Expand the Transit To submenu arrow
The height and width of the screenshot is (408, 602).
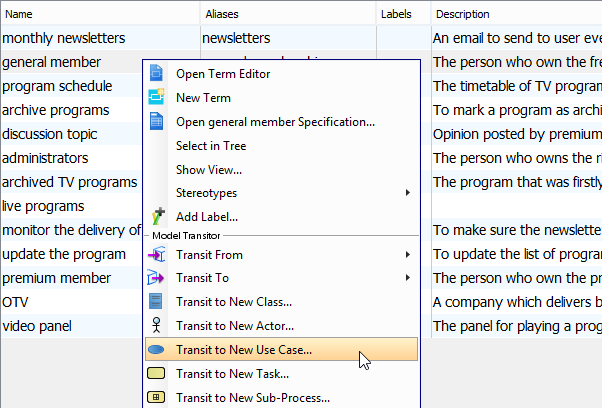(x=408, y=278)
